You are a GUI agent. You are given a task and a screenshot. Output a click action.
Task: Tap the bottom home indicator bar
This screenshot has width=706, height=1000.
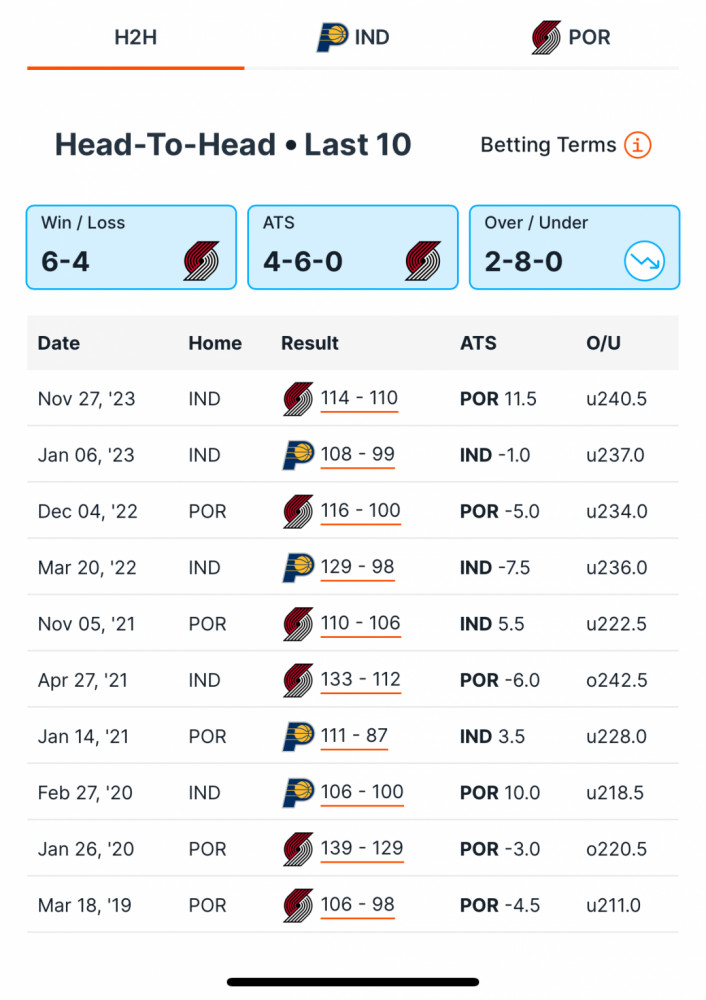click(x=353, y=982)
